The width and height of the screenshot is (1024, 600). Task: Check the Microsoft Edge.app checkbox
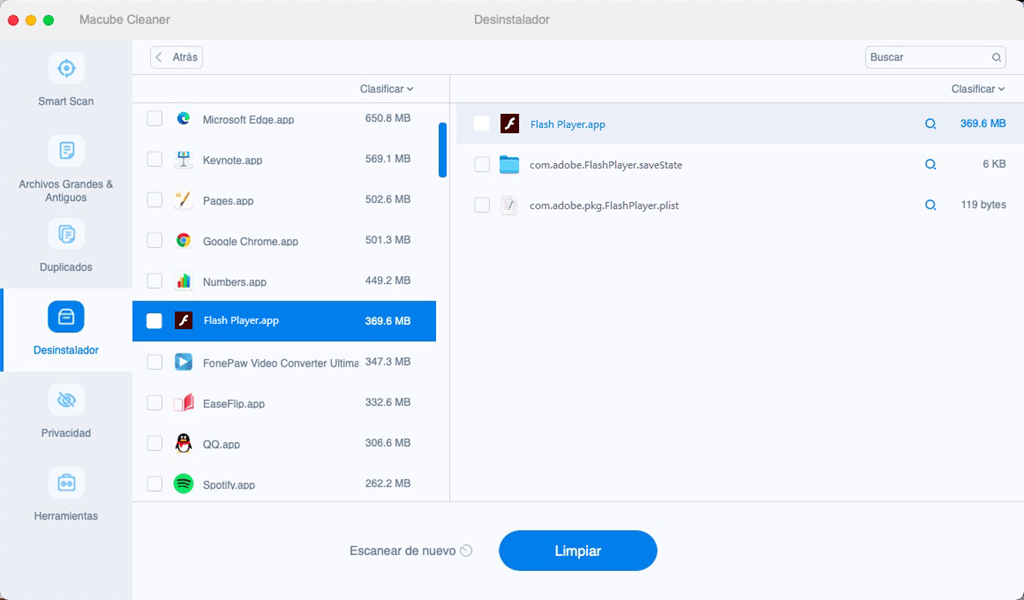coord(155,119)
